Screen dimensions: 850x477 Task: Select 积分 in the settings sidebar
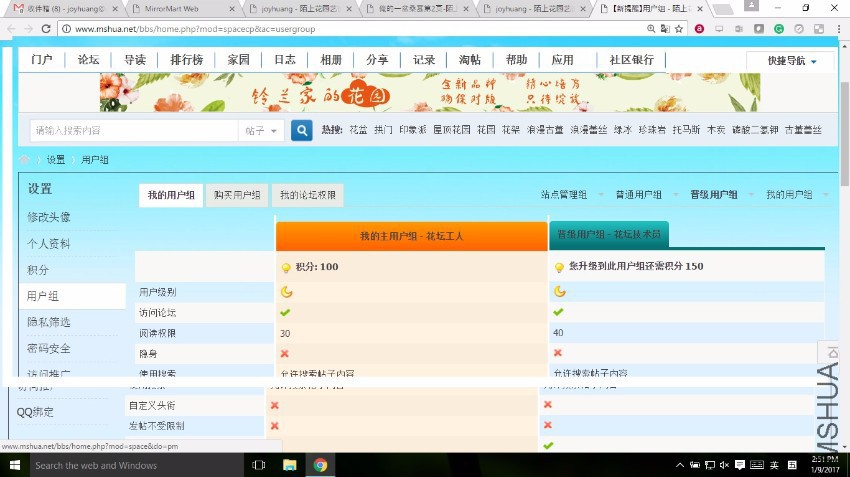click(x=38, y=270)
